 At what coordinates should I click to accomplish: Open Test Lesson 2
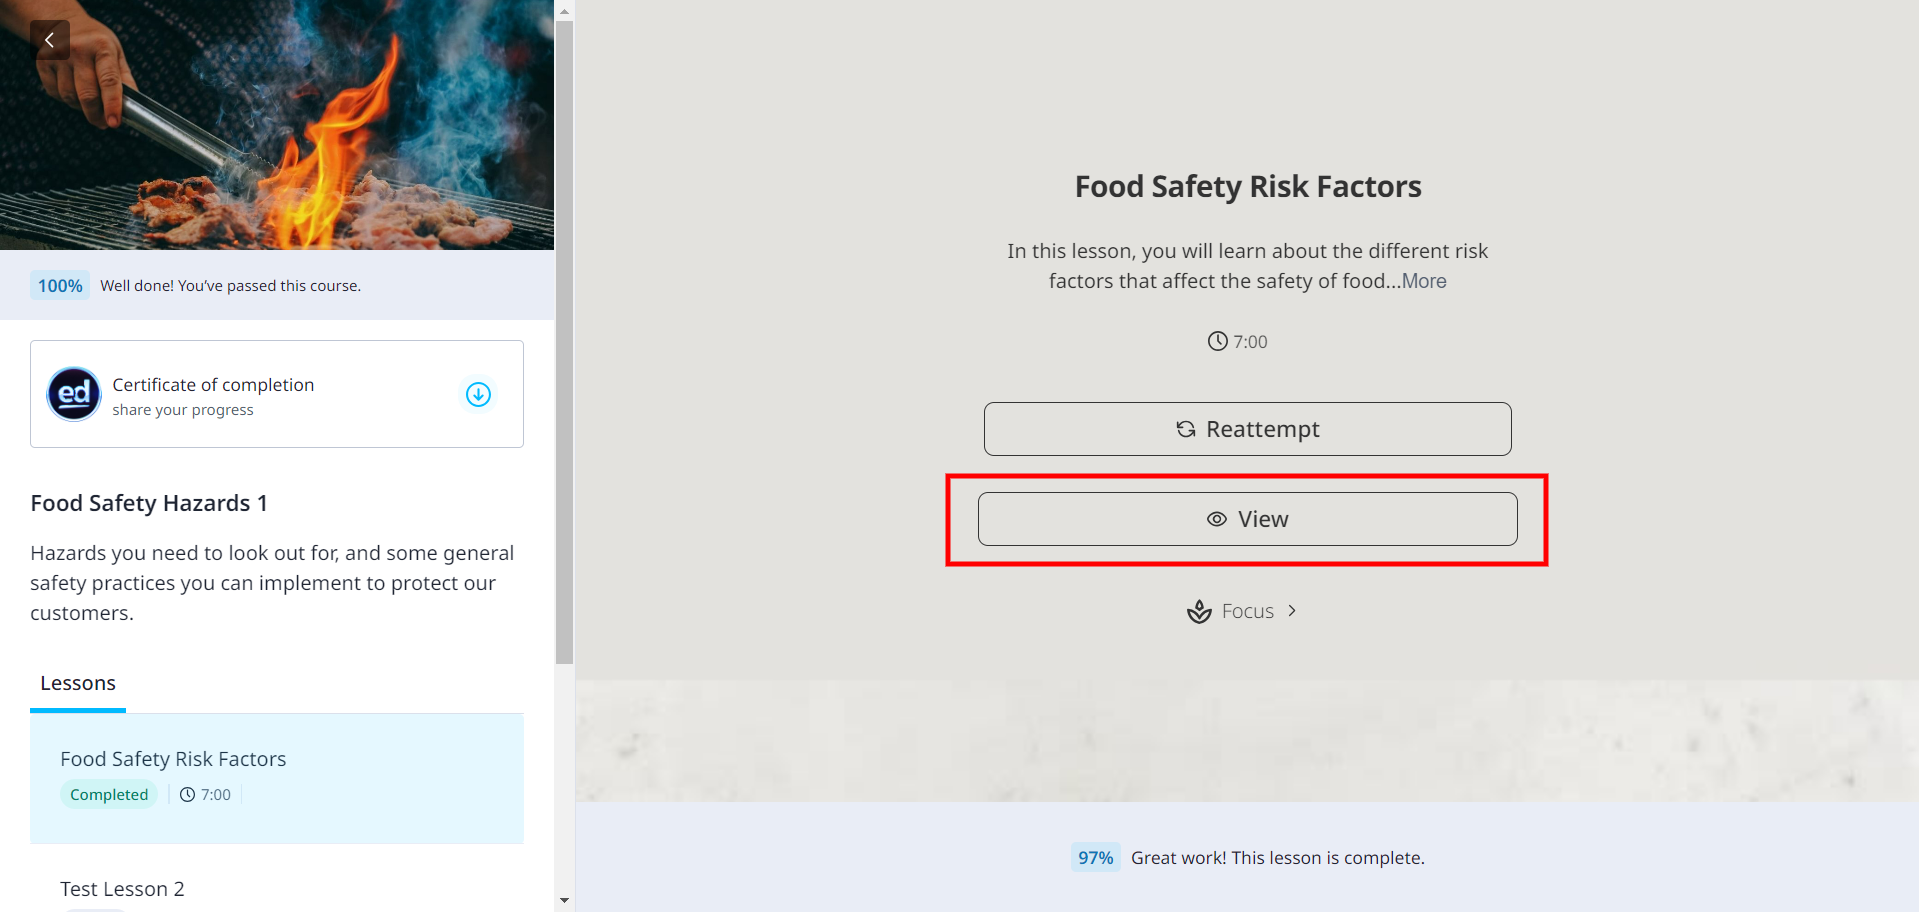point(122,889)
